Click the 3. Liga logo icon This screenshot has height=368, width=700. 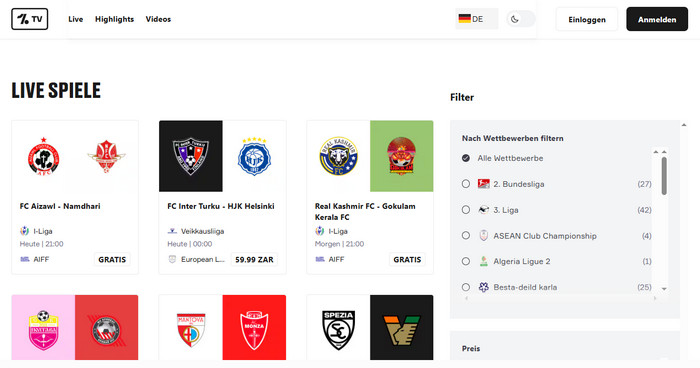point(483,209)
